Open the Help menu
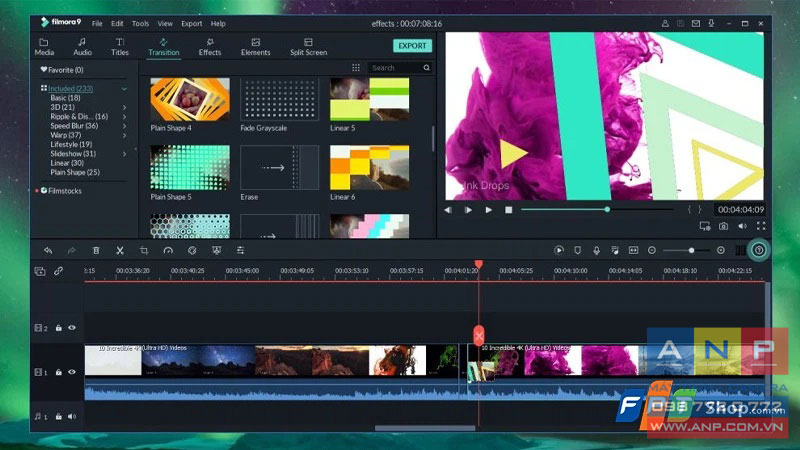Image resolution: width=800 pixels, height=450 pixels. [218, 23]
